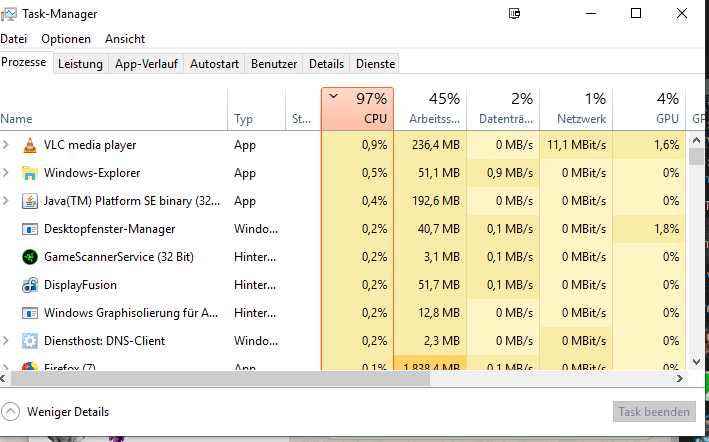The image size is (709, 442).
Task: Expand the Windows-Explorer process group
Action: (6, 173)
